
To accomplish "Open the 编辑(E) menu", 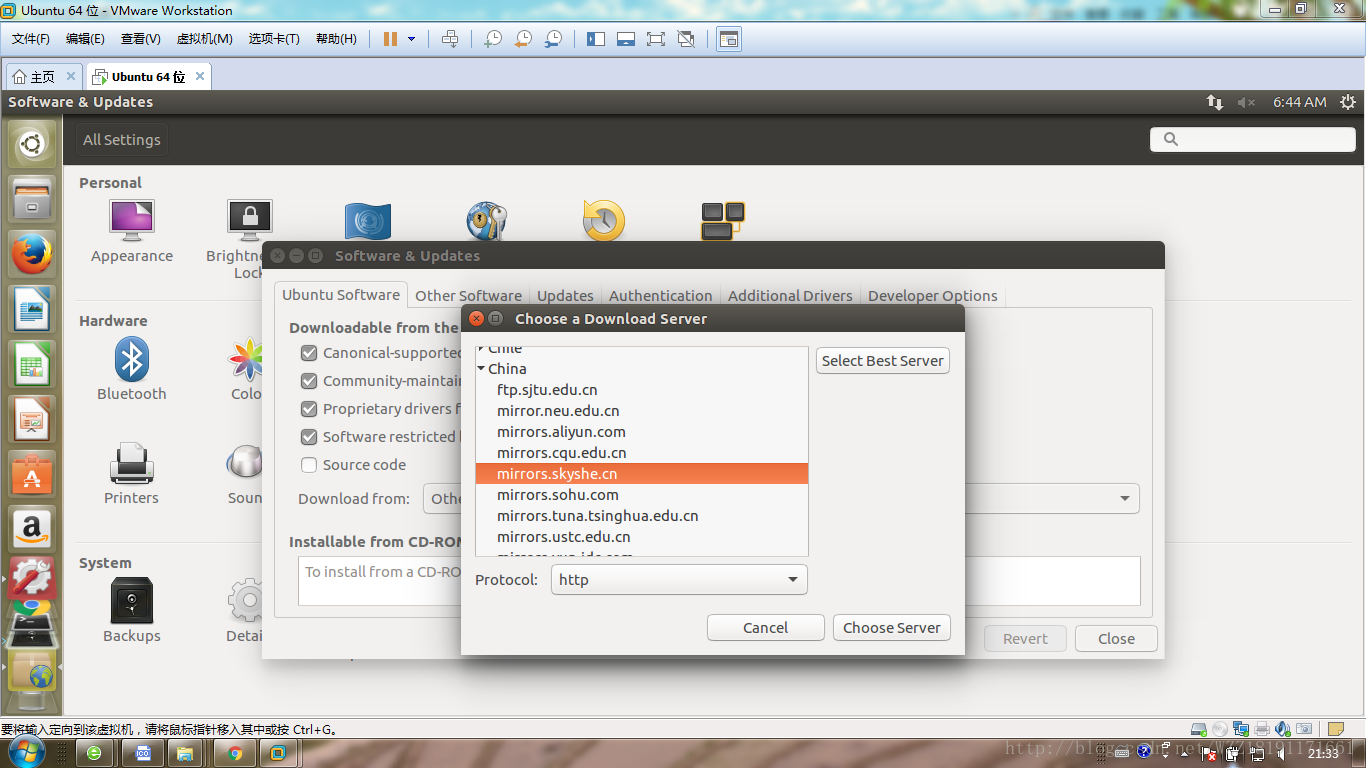I will (85, 39).
